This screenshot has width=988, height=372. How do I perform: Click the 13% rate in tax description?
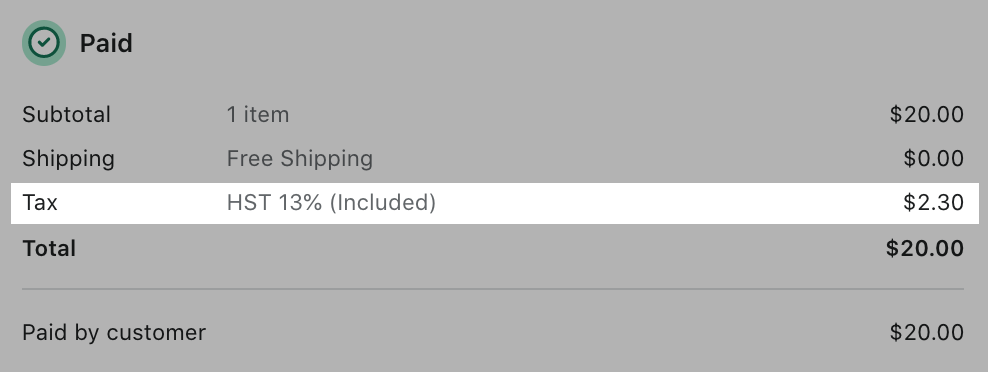click(x=300, y=203)
